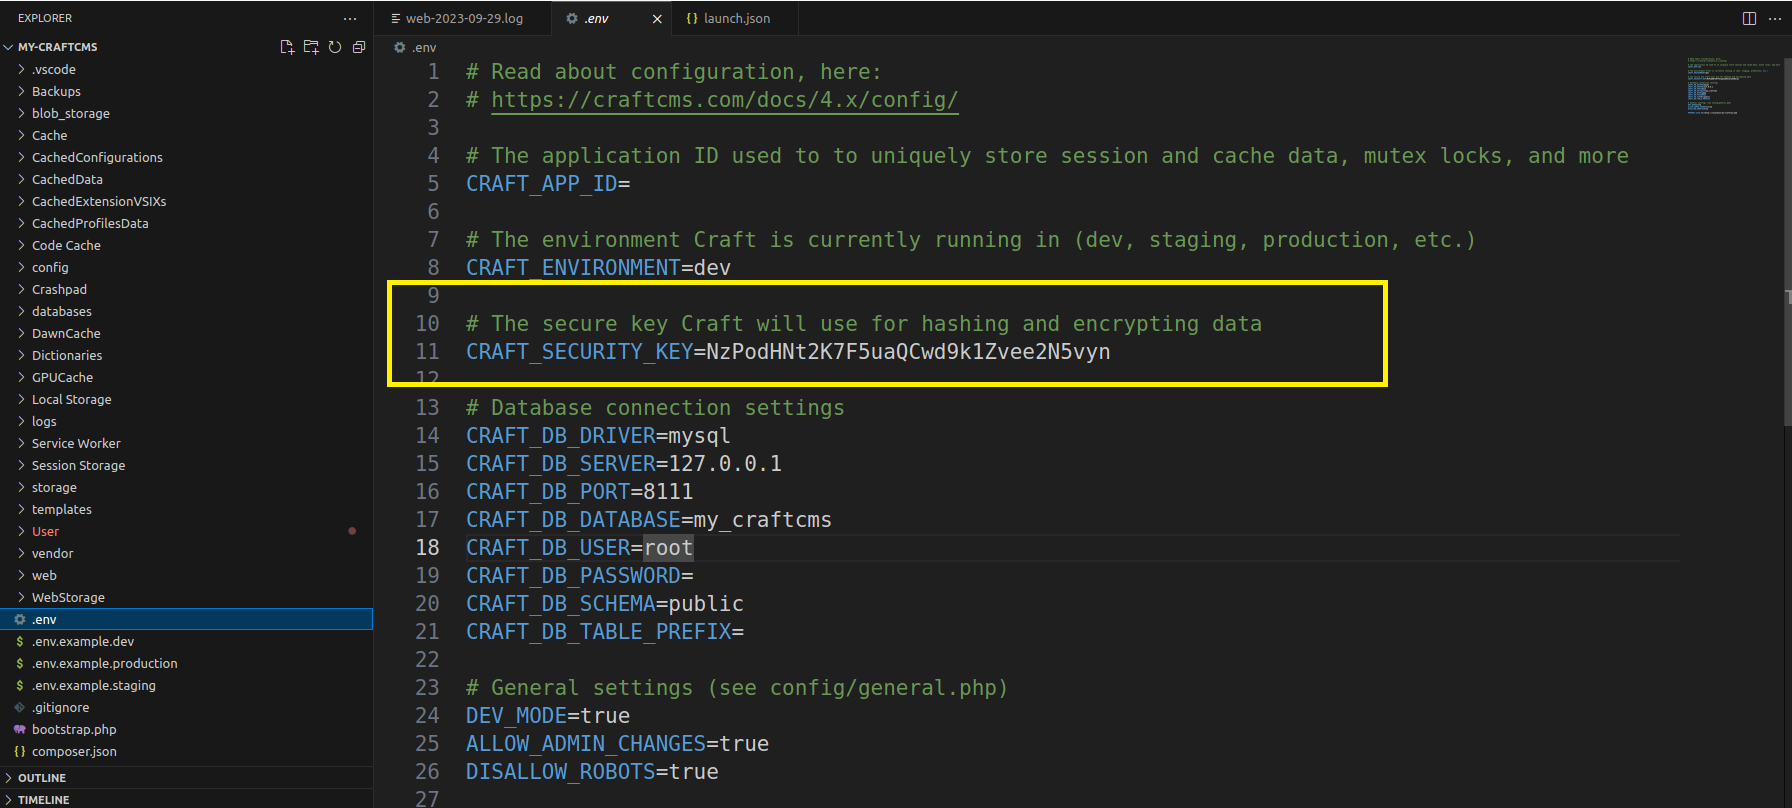Viewport: 1792px width, 808px height.
Task: Click the New File icon in Explorer
Action: click(287, 47)
